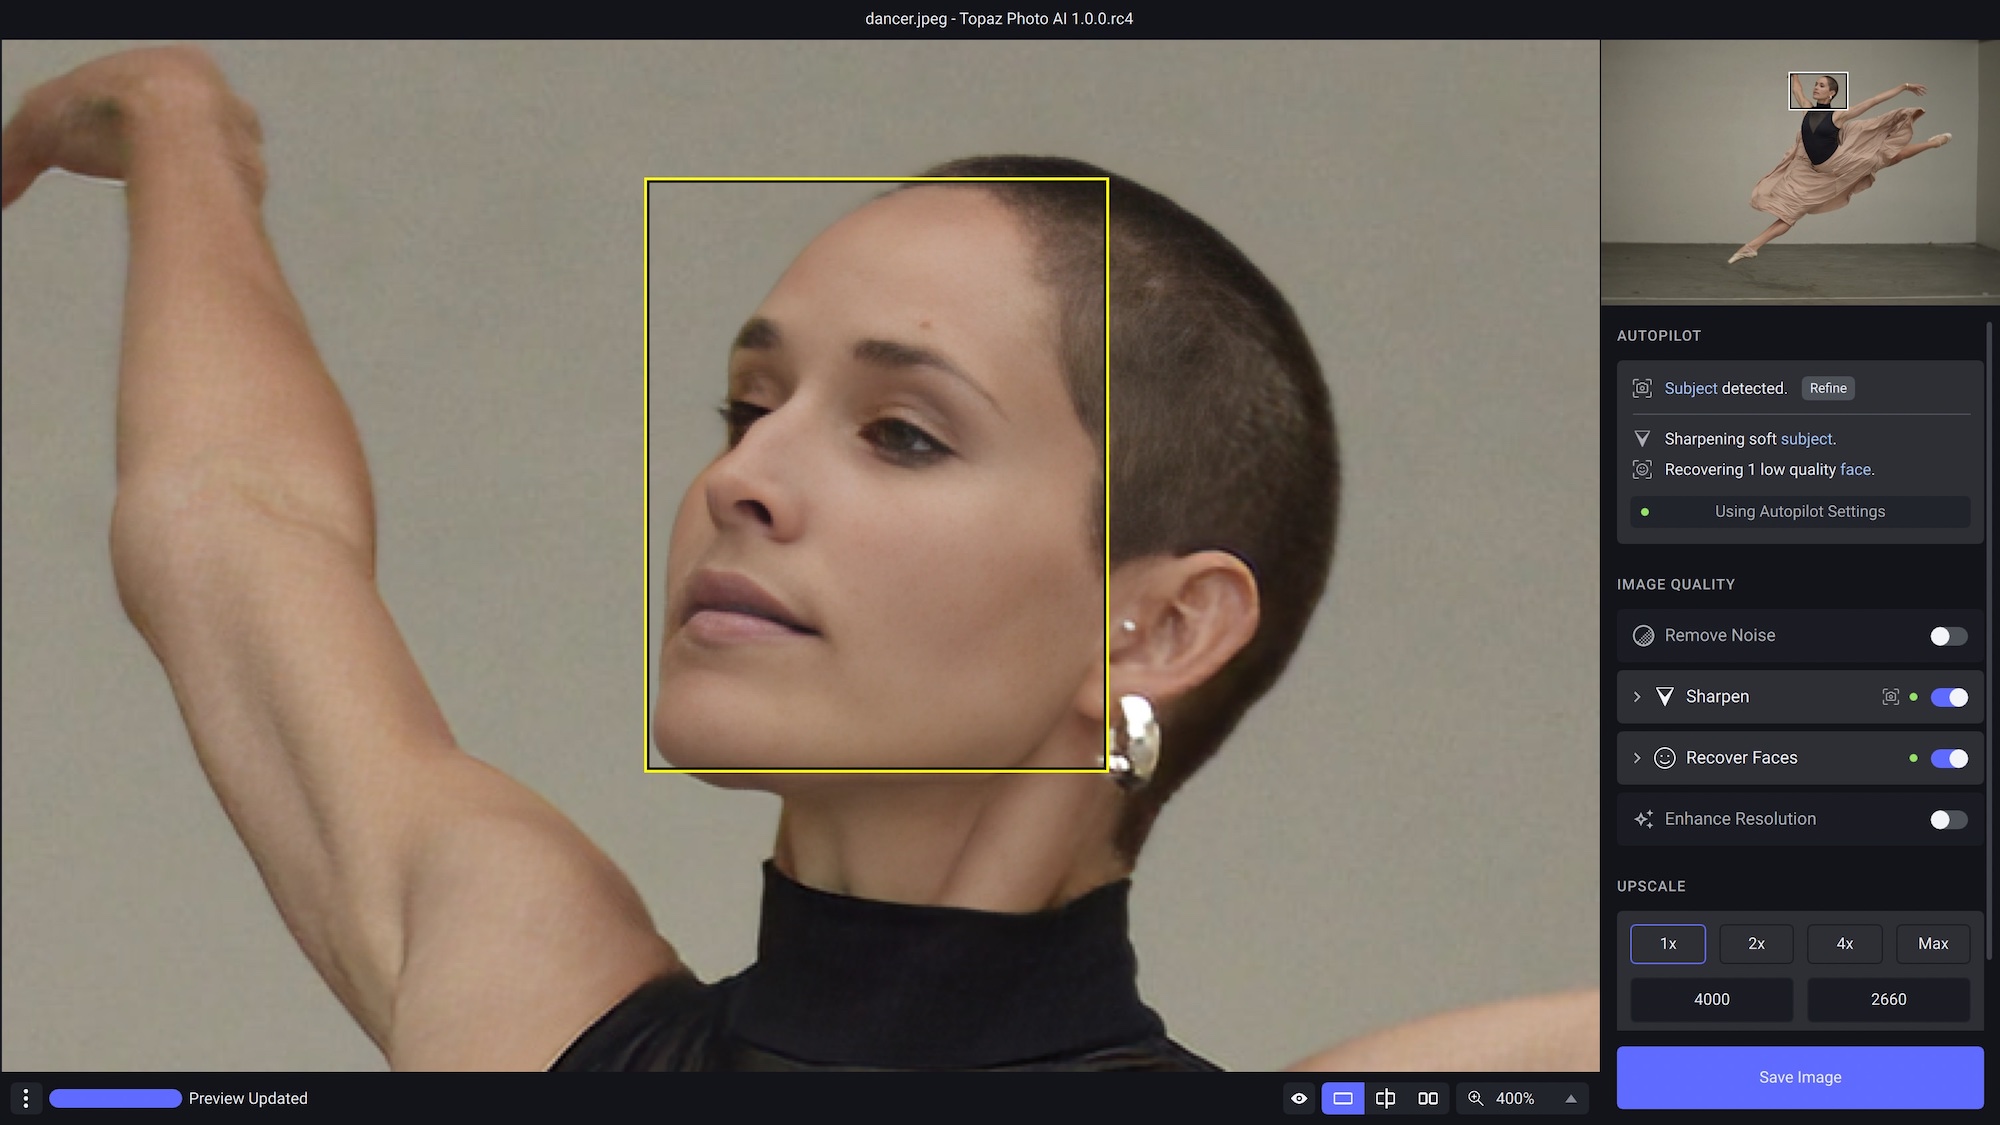Click the preview progress bar
The height and width of the screenshot is (1125, 2000).
[114, 1098]
